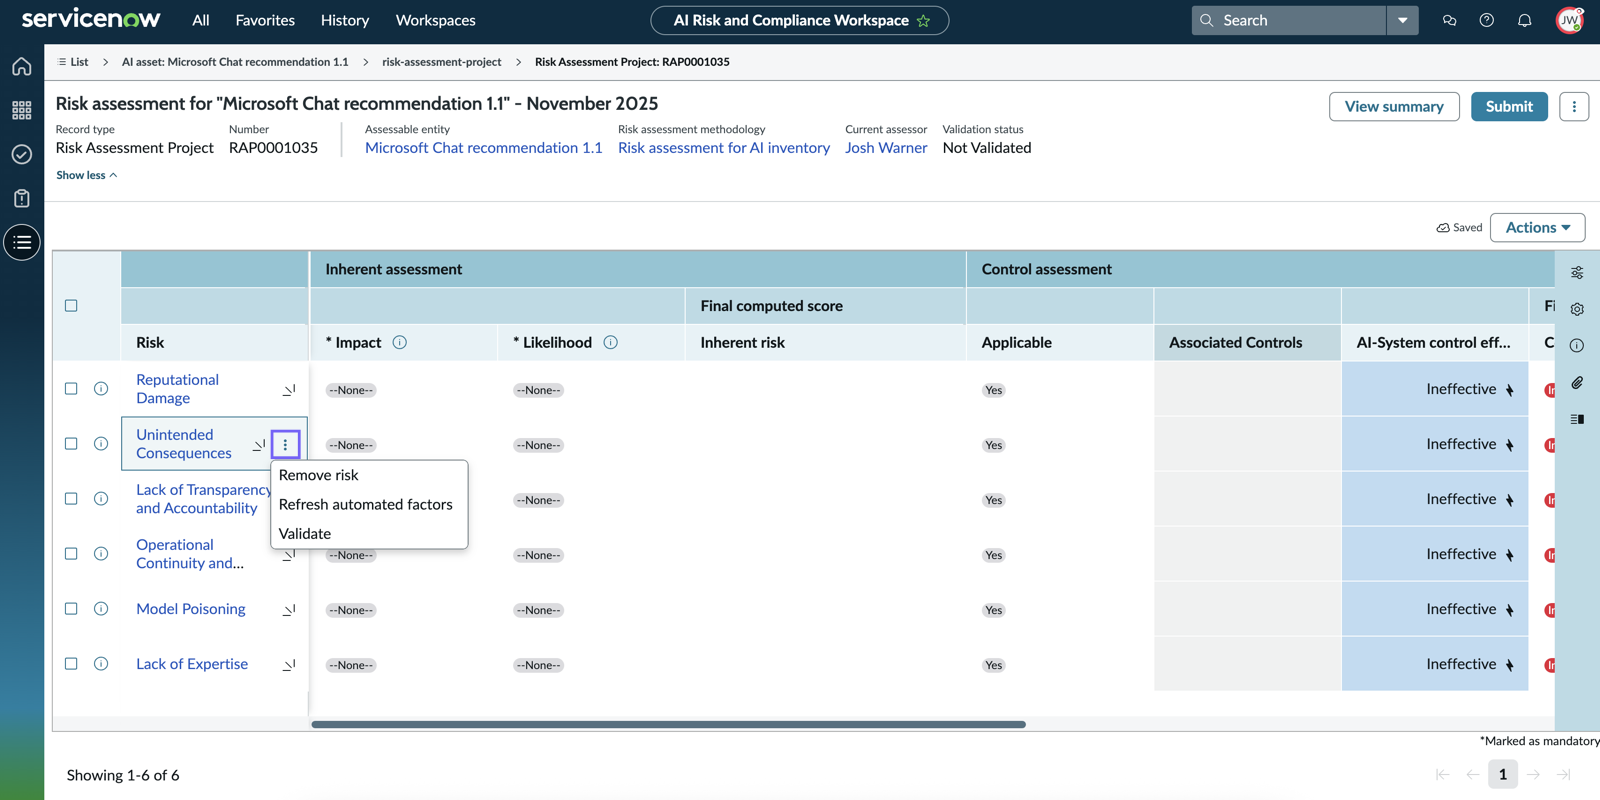Open the Lack of Expertise risk link
The height and width of the screenshot is (800, 1600).
pyautogui.click(x=192, y=664)
